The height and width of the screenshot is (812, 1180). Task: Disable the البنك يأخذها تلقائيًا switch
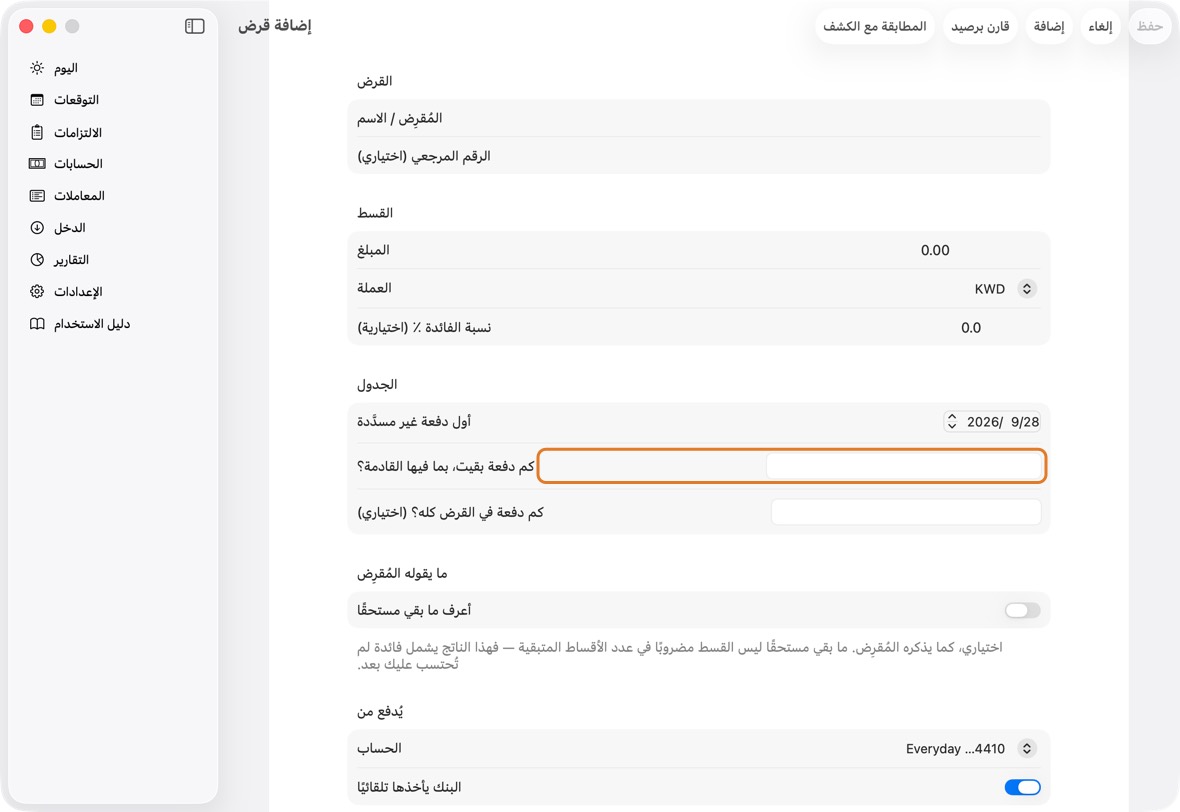pyautogui.click(x=1022, y=787)
